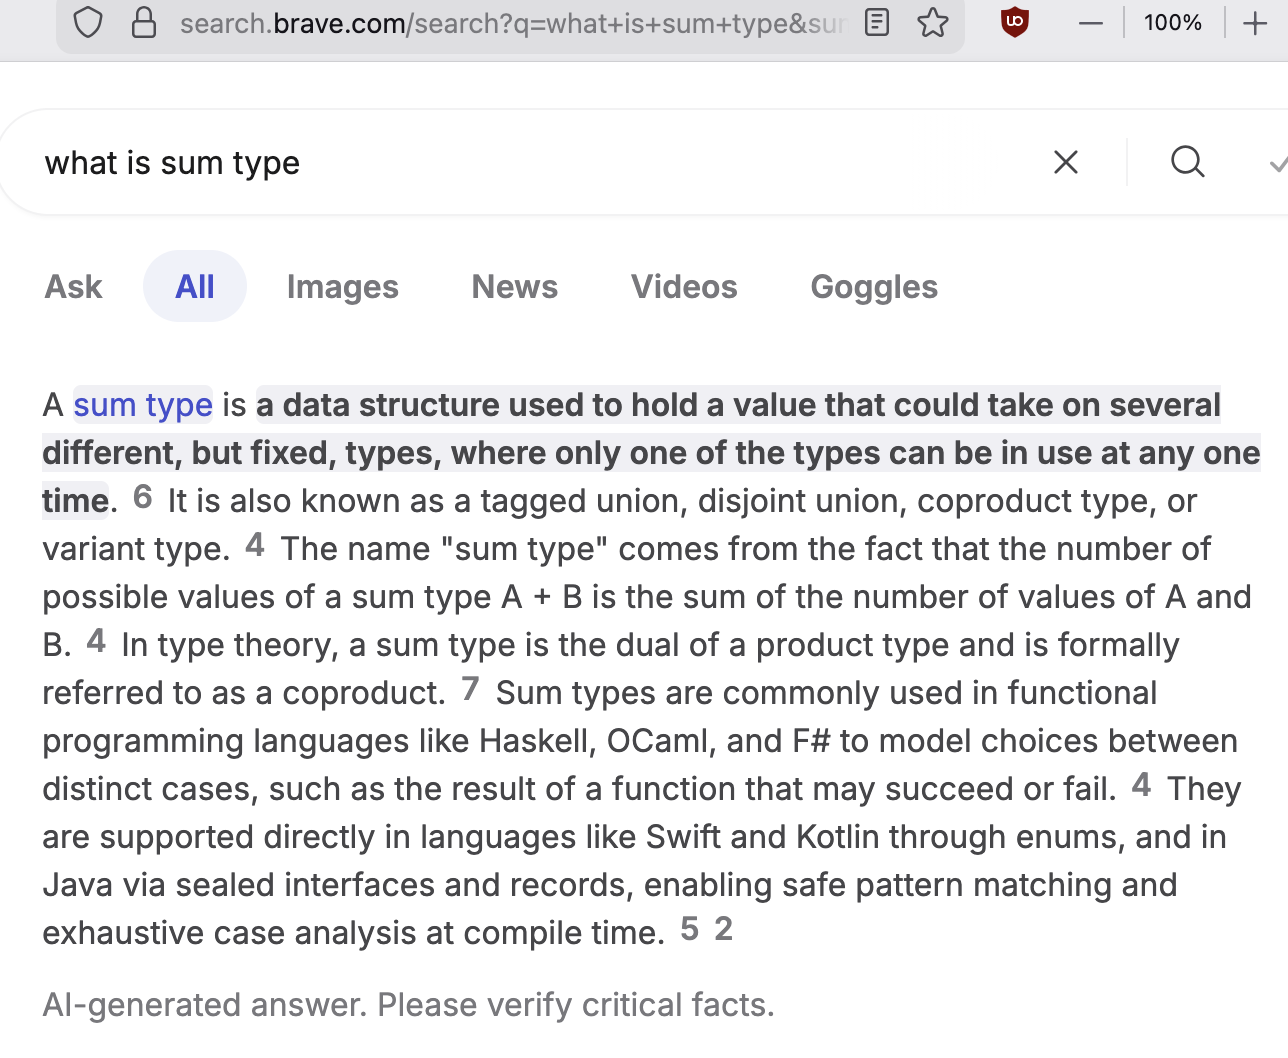The height and width of the screenshot is (1058, 1288).
Task: Go to the Videos tab
Action: (684, 287)
